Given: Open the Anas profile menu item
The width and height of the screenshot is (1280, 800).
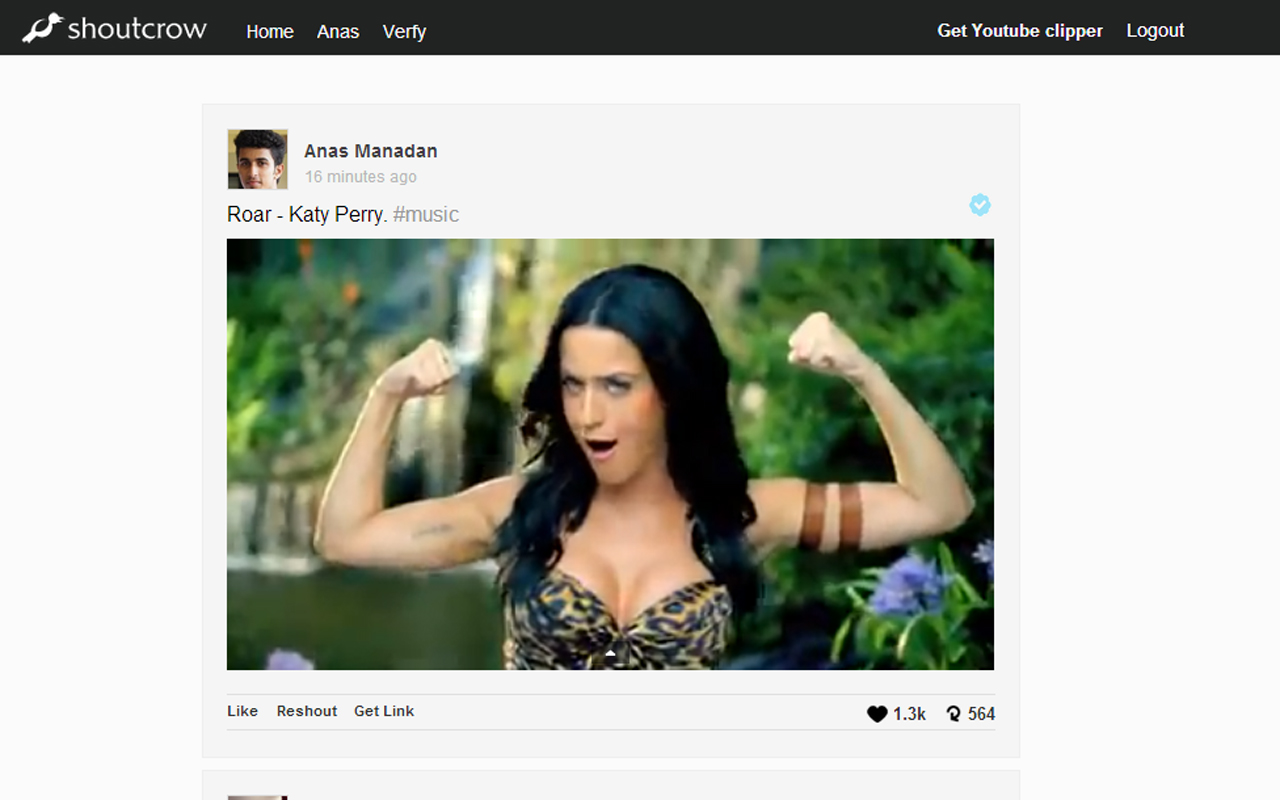Looking at the screenshot, I should [338, 32].
